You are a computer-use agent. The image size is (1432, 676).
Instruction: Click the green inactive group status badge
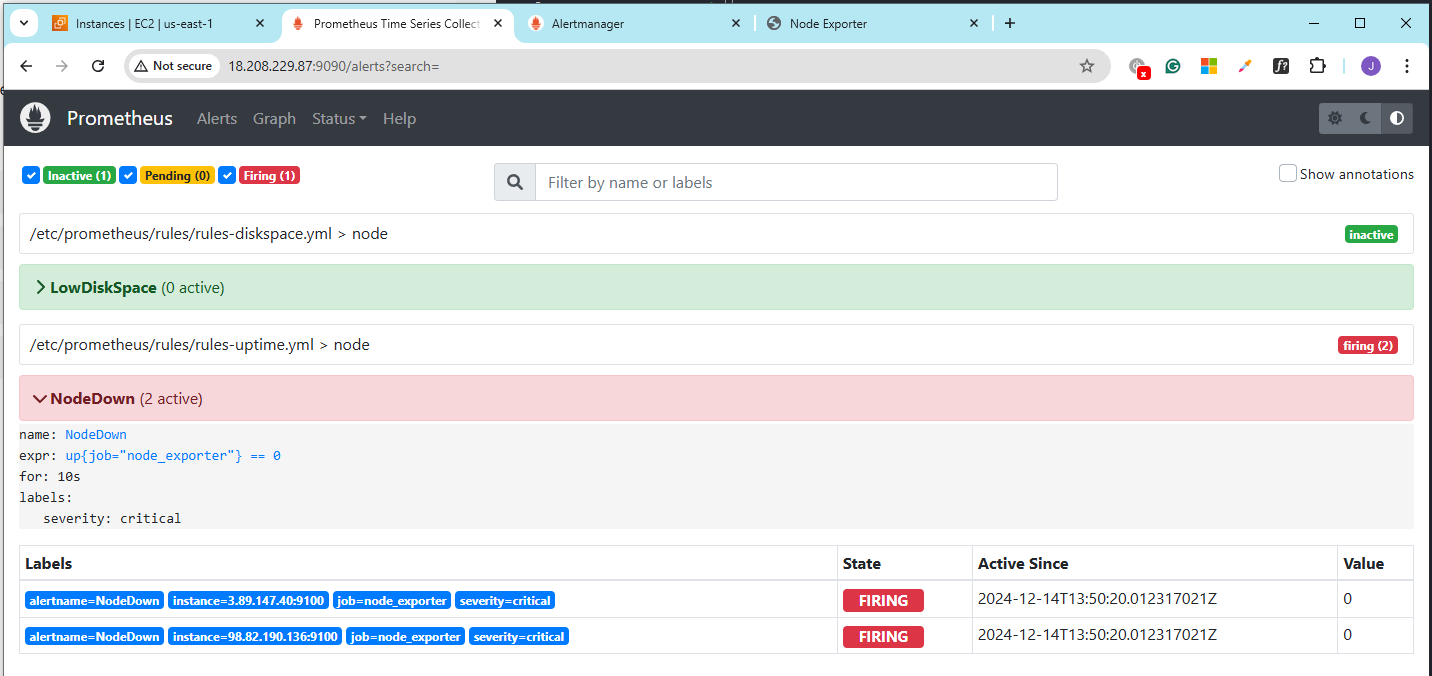click(1371, 234)
